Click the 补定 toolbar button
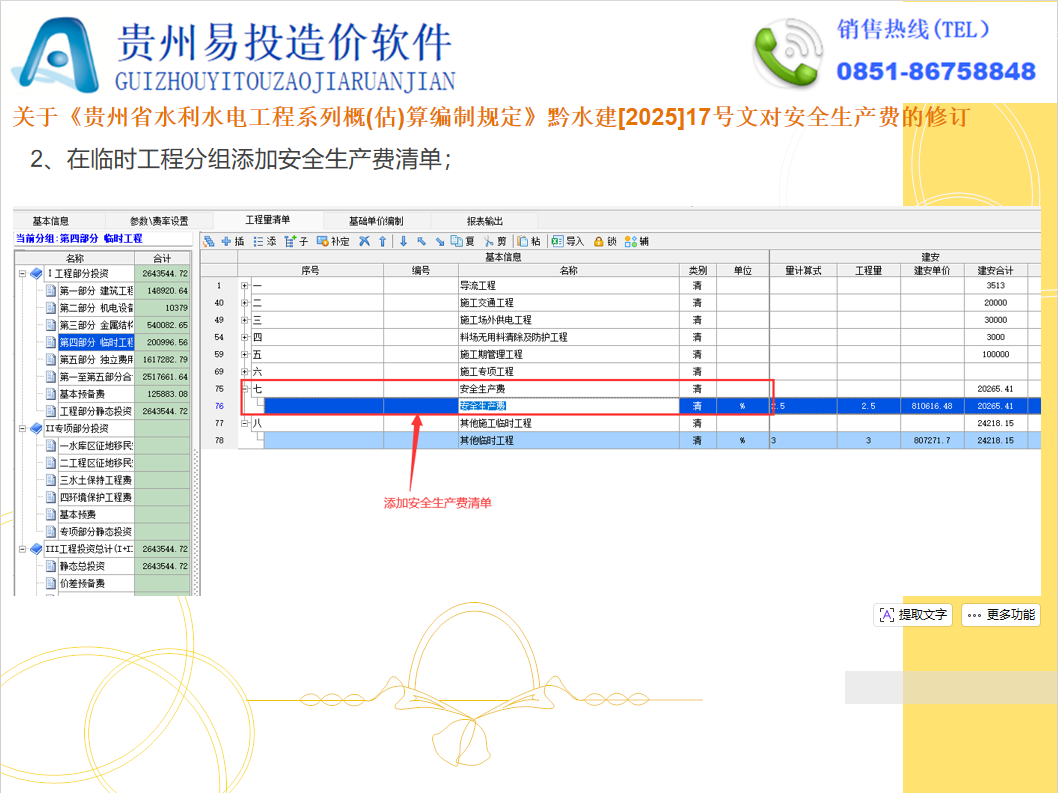This screenshot has height=793, width=1058. pyautogui.click(x=333, y=241)
